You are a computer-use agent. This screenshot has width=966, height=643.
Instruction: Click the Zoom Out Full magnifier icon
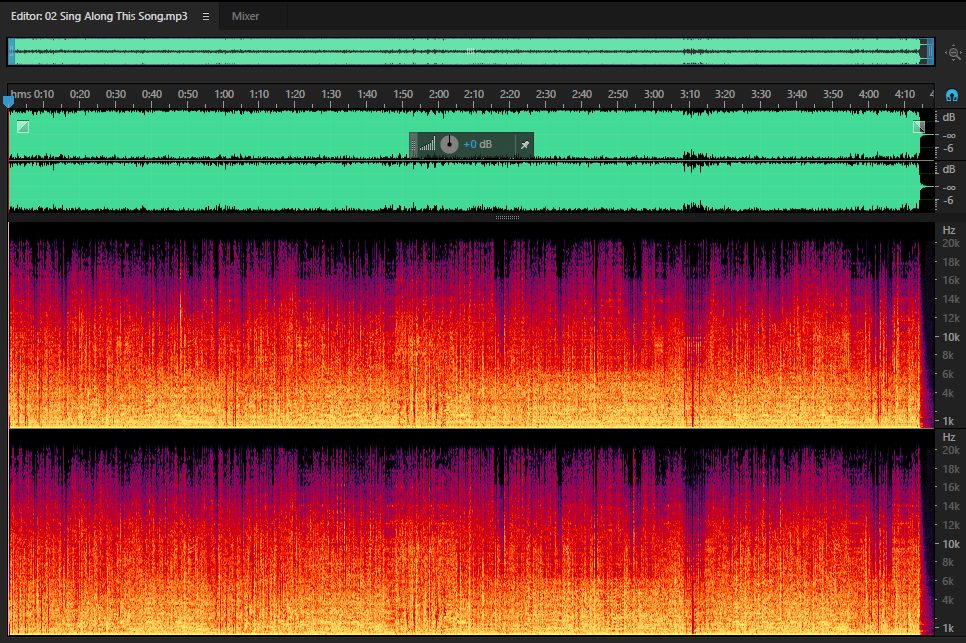click(954, 53)
